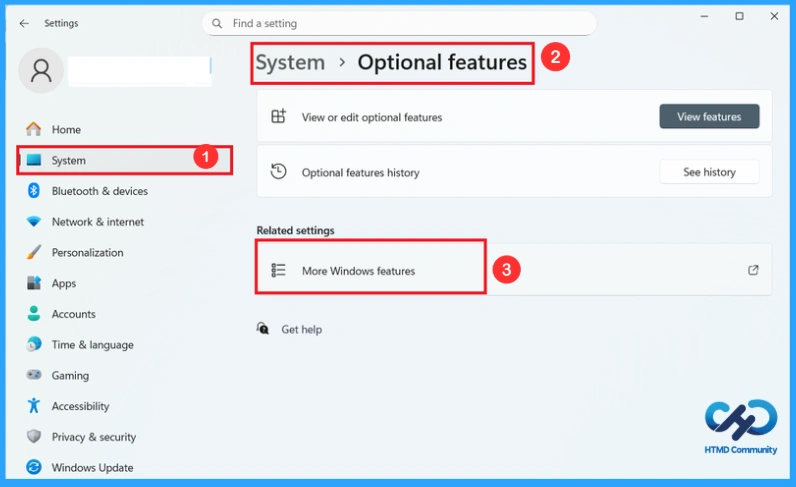Select System in the sidebar
The image size is (796, 487).
[x=124, y=160]
